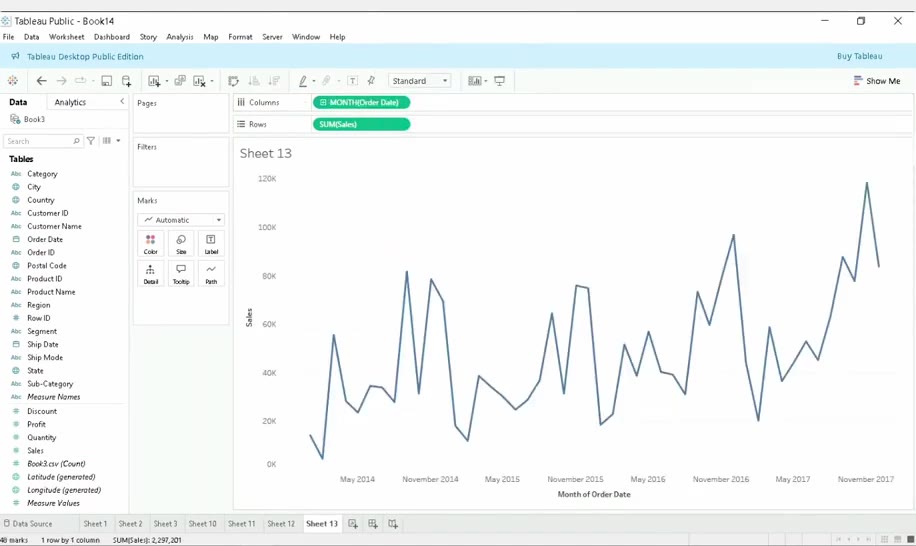Click the Duplicate sheet icon

180,81
